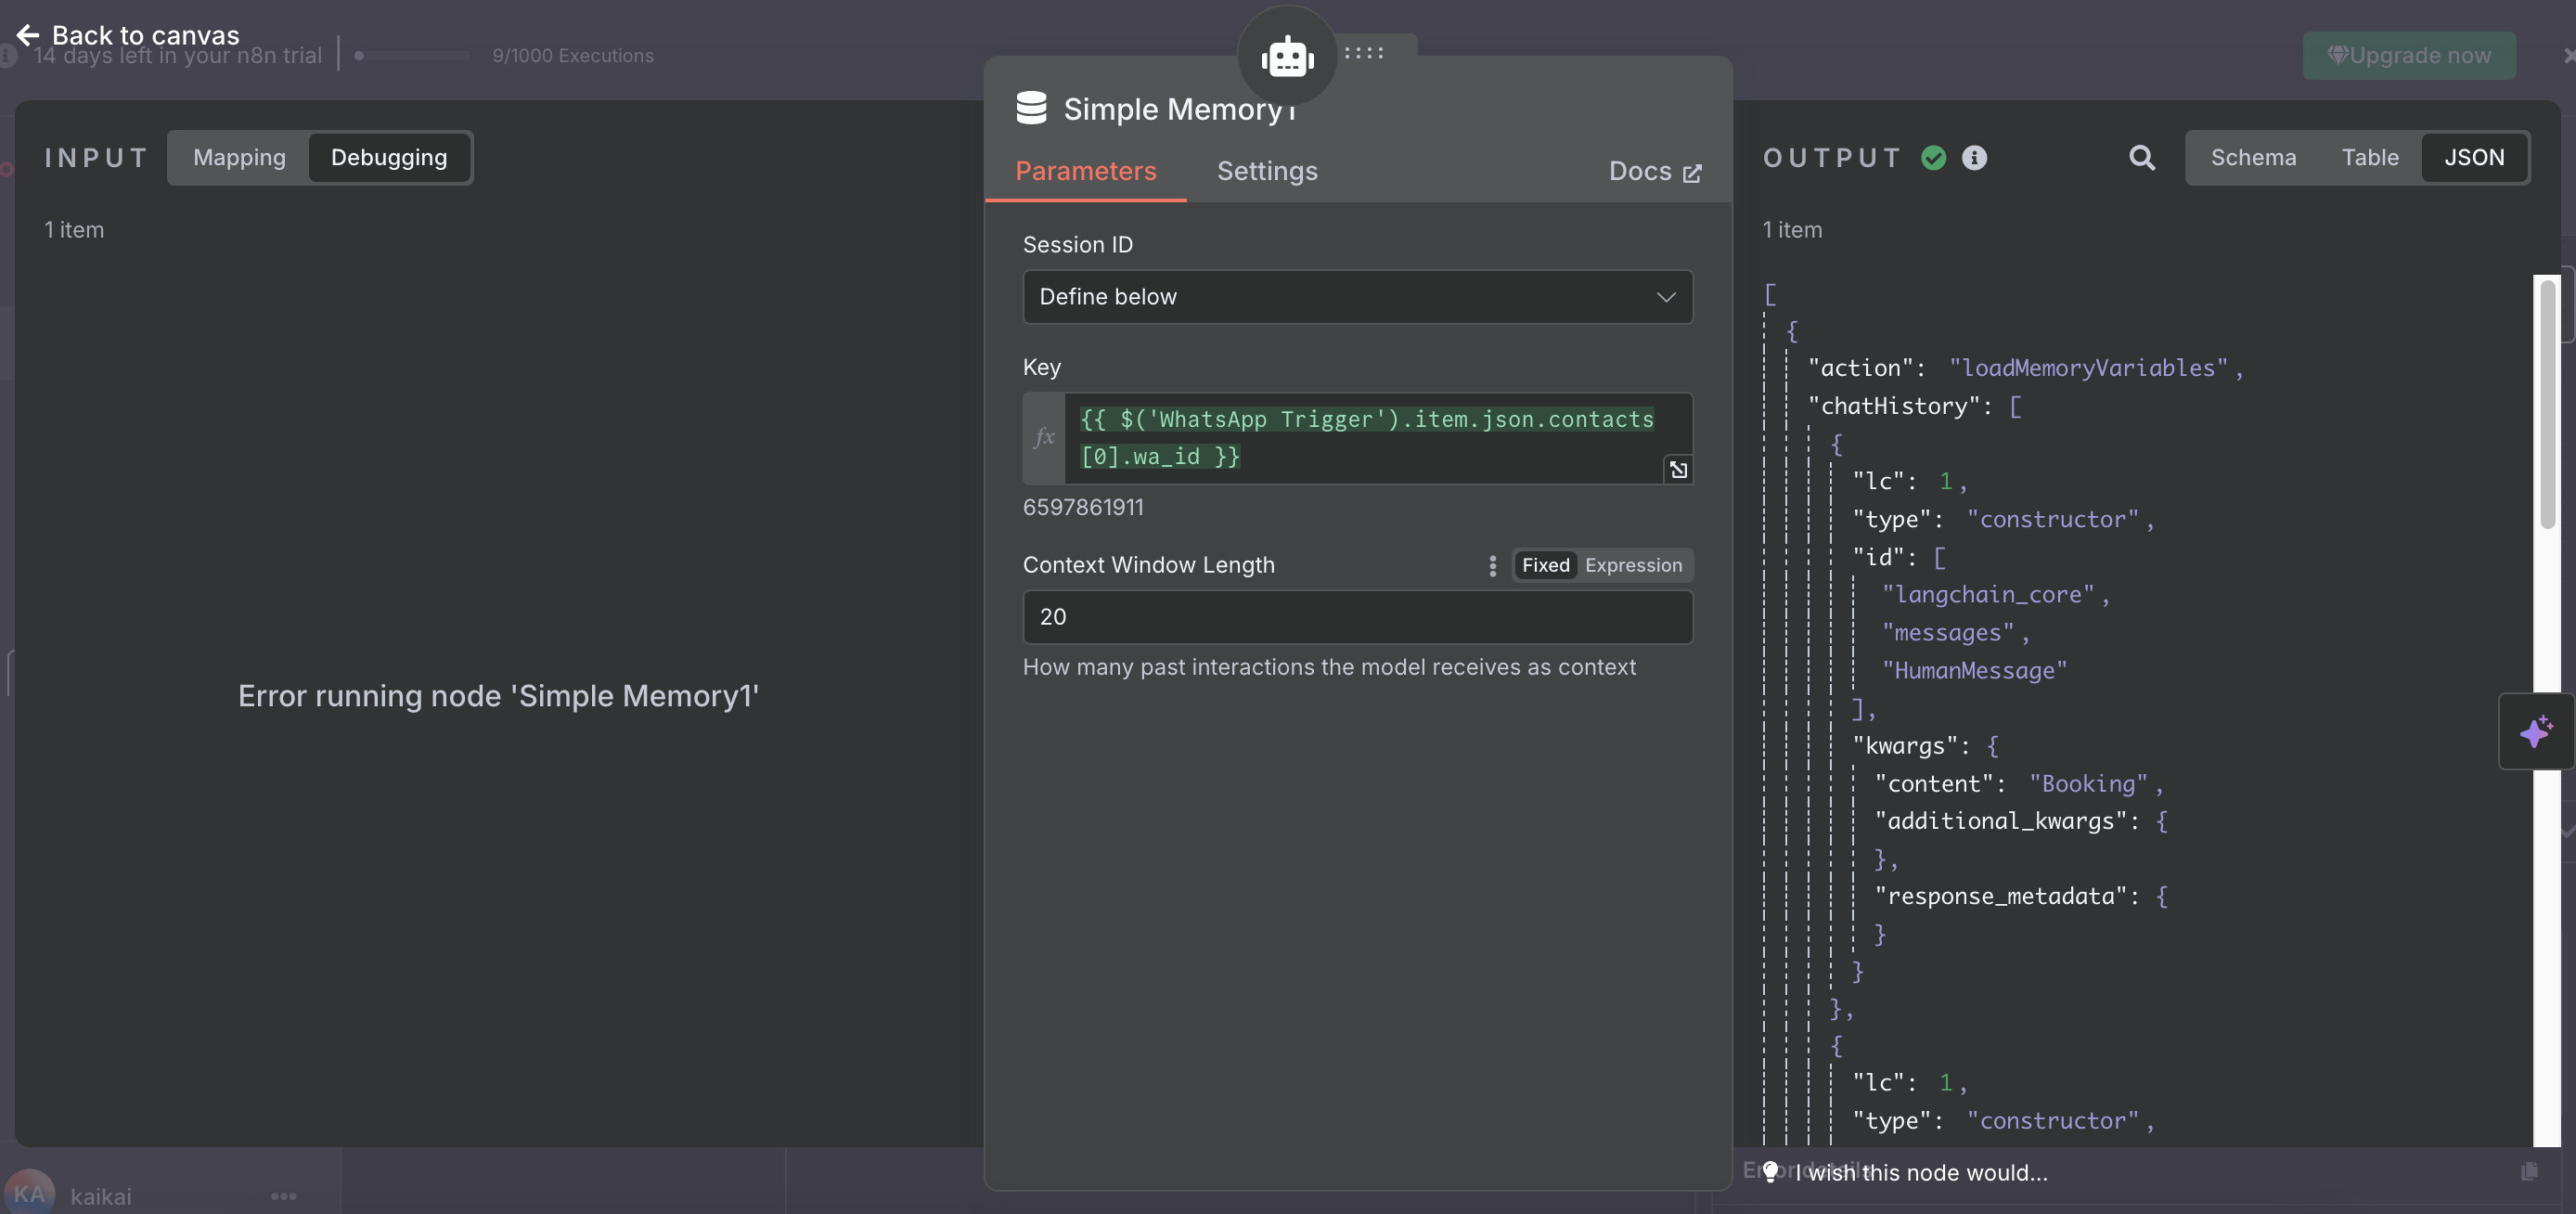Click the kaikai username label

tap(101, 1196)
